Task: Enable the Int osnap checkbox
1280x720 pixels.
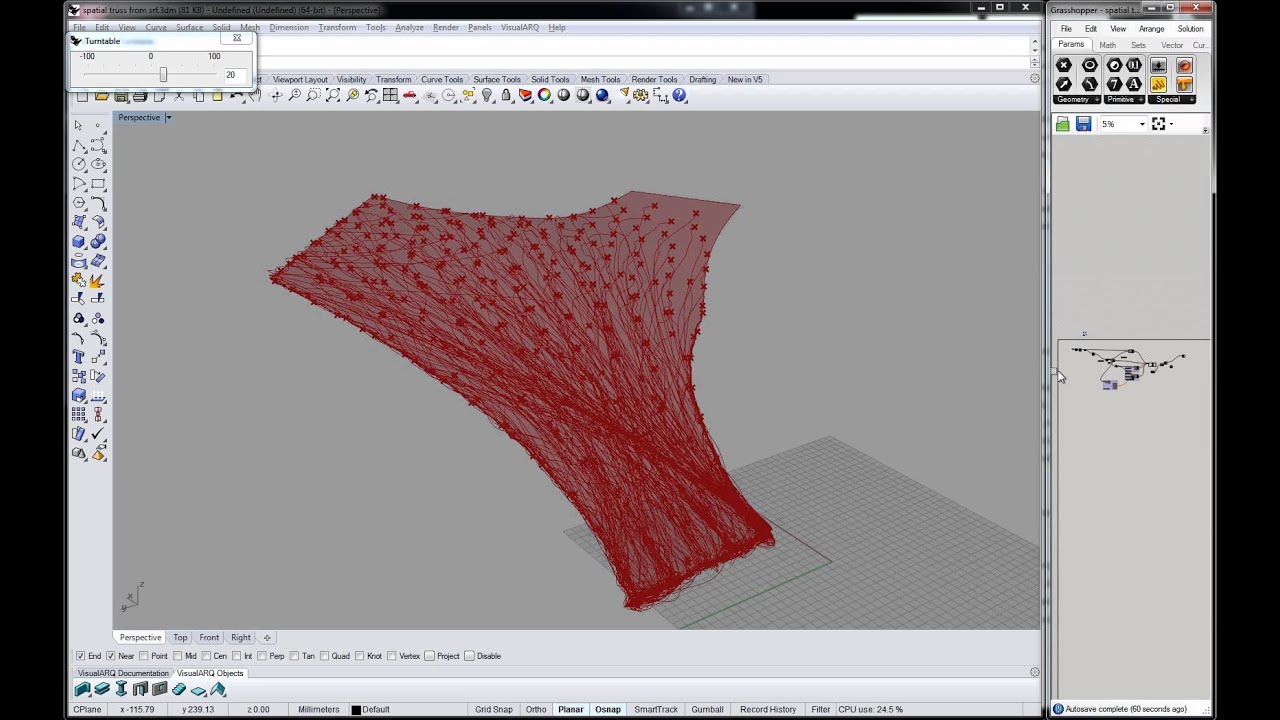Action: [x=236, y=656]
